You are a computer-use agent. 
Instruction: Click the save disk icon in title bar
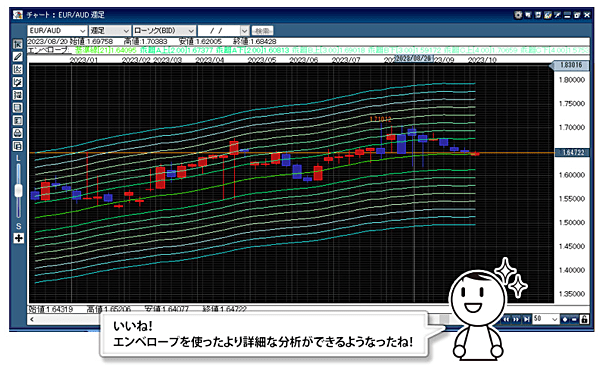538,15
